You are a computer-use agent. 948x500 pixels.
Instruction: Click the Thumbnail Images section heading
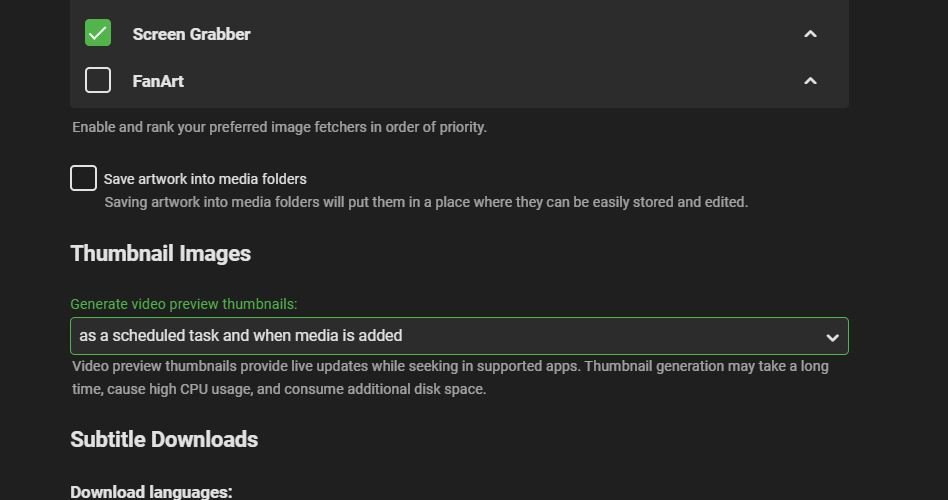[x=160, y=254]
